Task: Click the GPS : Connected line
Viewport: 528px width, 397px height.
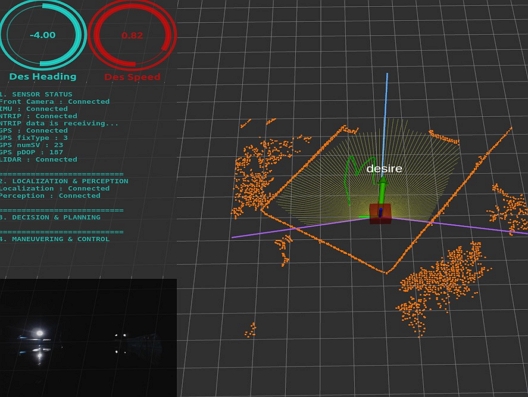Action: click(34, 130)
